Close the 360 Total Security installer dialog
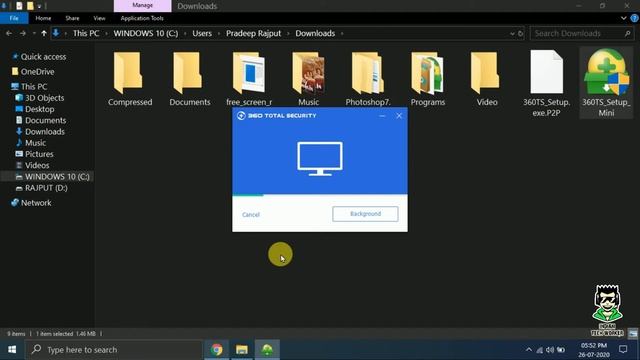 [399, 116]
